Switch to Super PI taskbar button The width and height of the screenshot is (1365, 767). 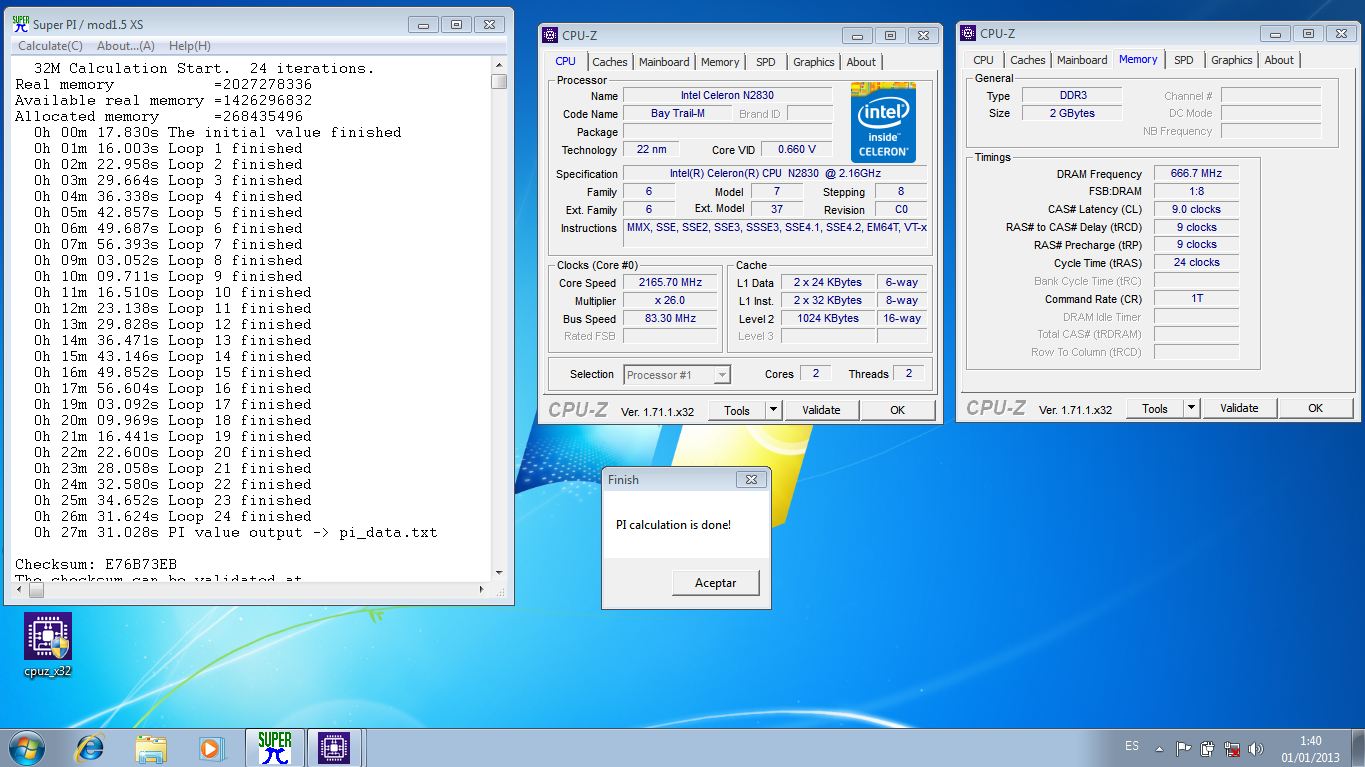pos(274,748)
